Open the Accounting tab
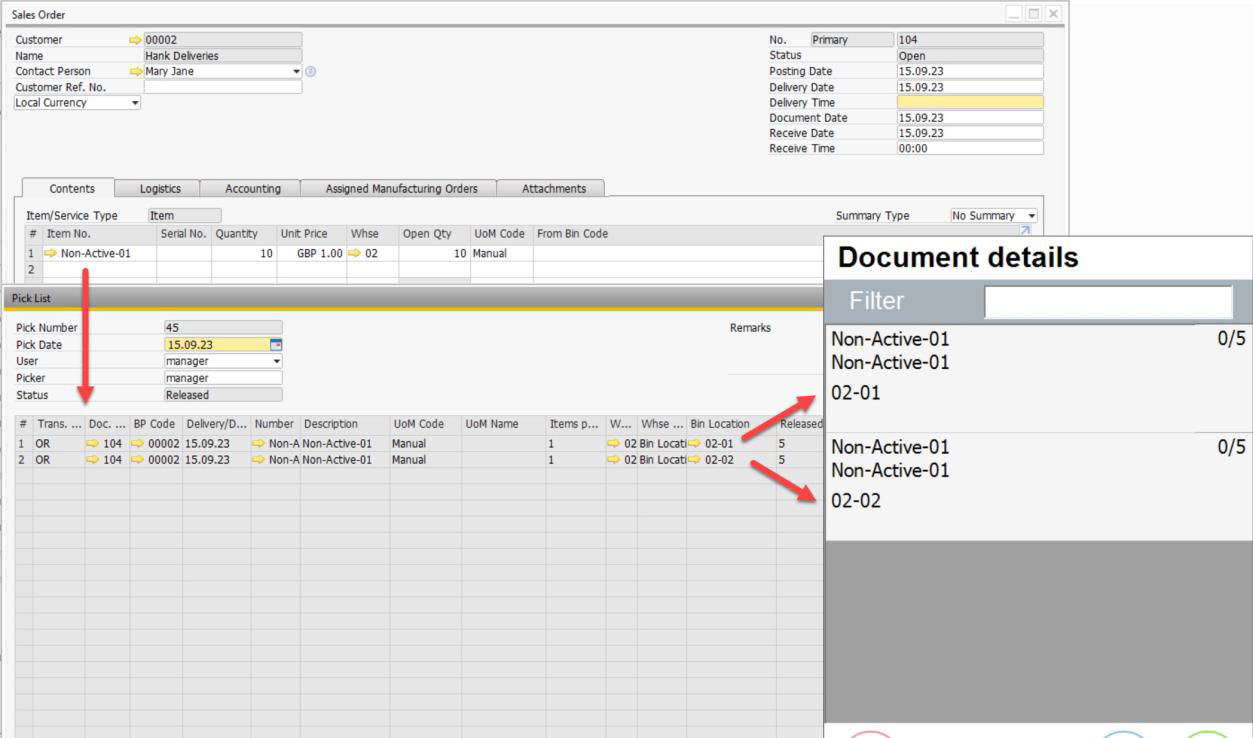The image size is (1253, 738). [x=252, y=188]
